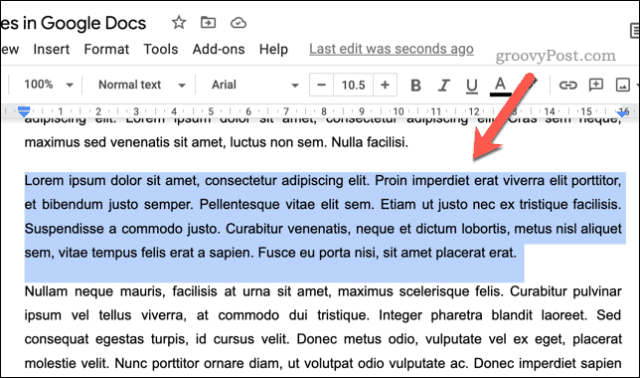640x378 pixels.
Task: Toggle bold formatting
Action: (416, 85)
